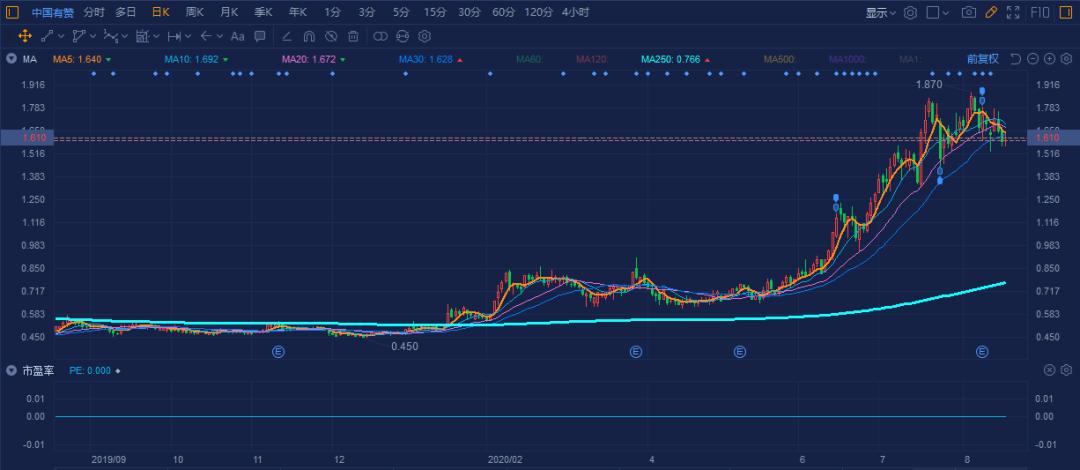
Task: Switch to the 4小时 interval tab
Action: pyautogui.click(x=575, y=12)
